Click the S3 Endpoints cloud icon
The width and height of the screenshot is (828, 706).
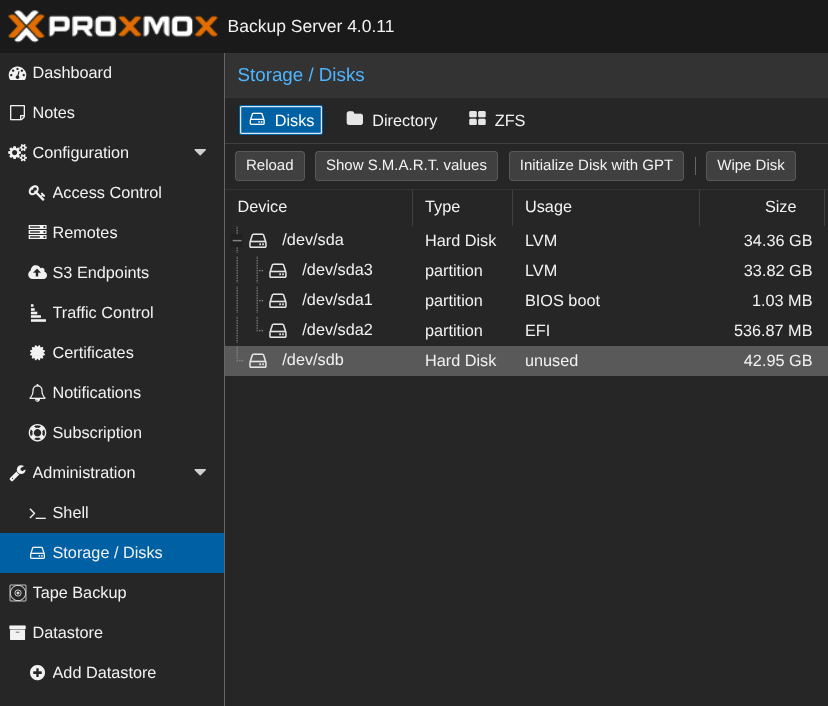tap(37, 273)
